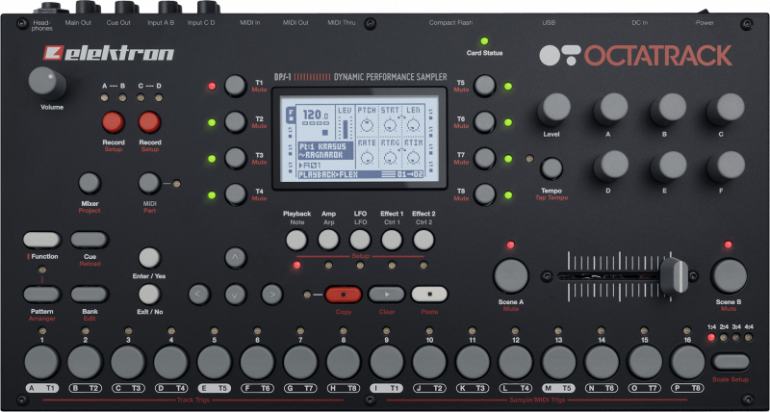Select track T2 button

(x=235, y=122)
